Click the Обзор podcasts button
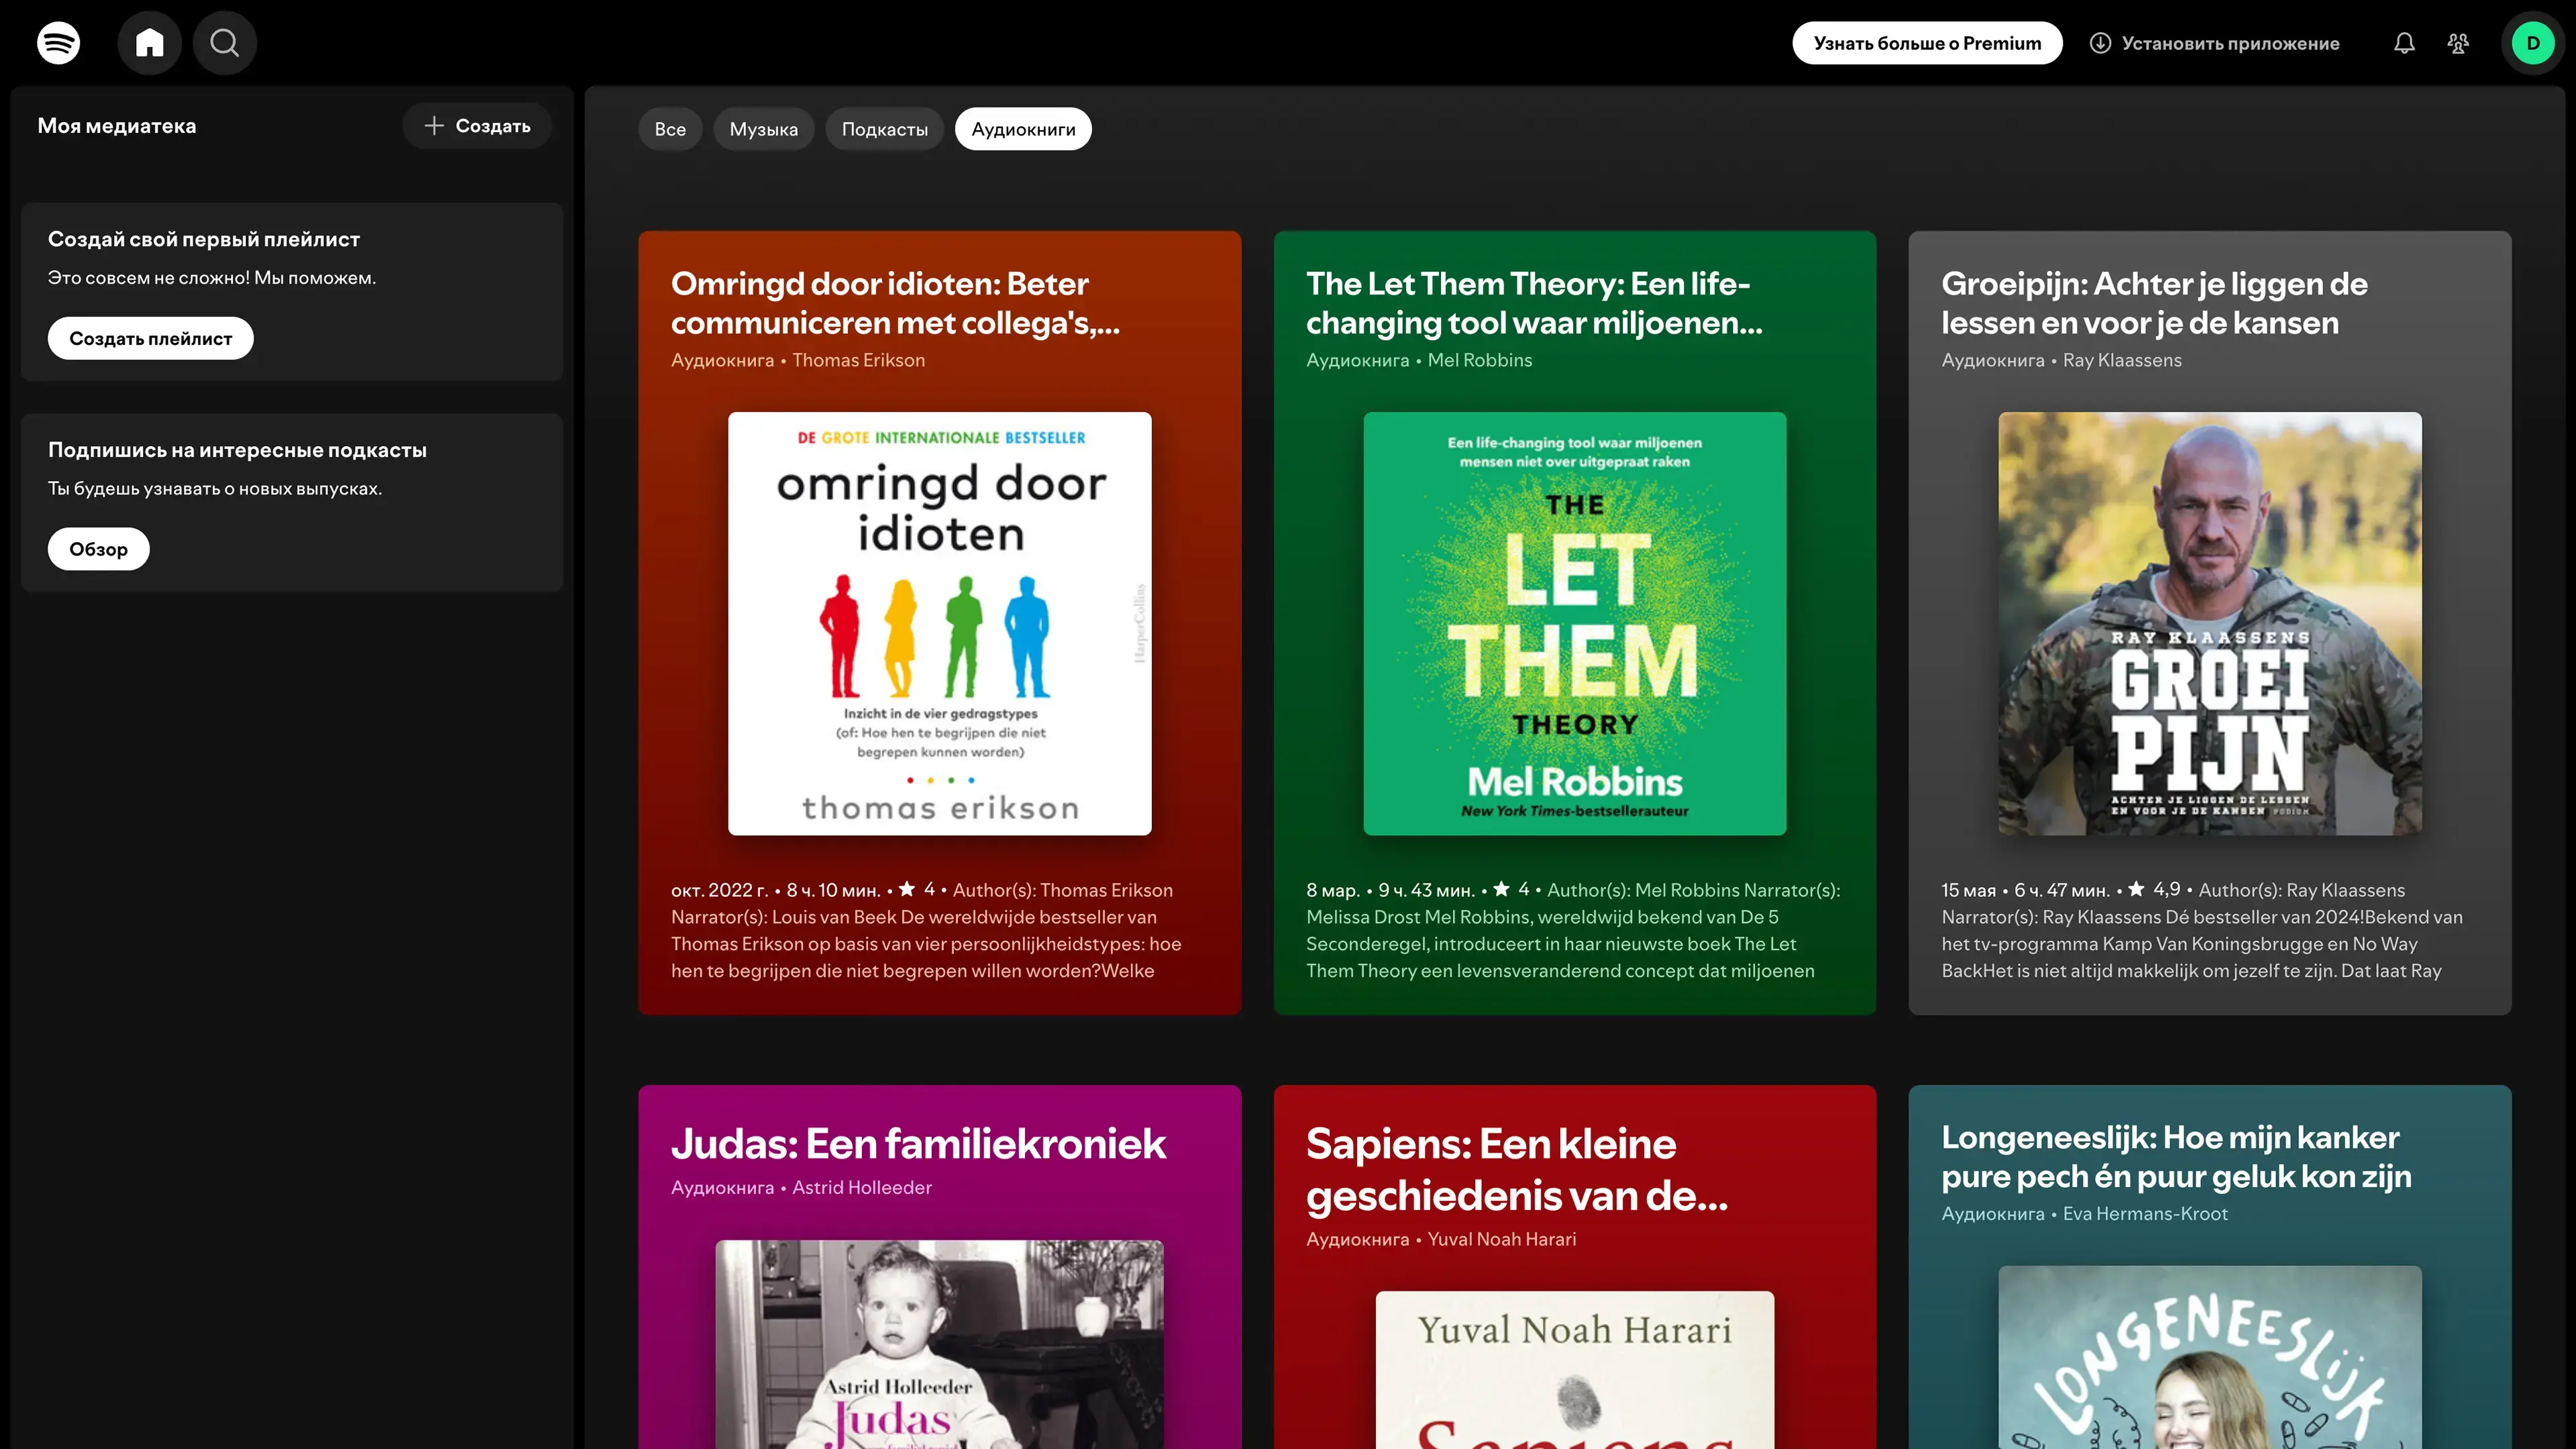Image resolution: width=2576 pixels, height=1449 pixels. (98, 549)
